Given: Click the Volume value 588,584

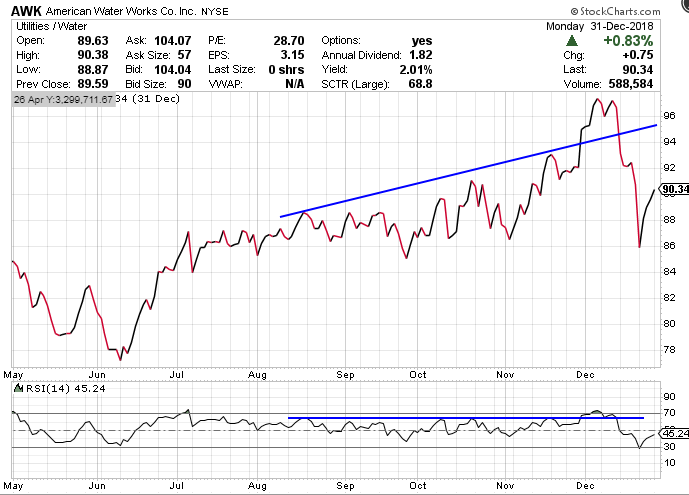Looking at the screenshot, I should (631, 83).
